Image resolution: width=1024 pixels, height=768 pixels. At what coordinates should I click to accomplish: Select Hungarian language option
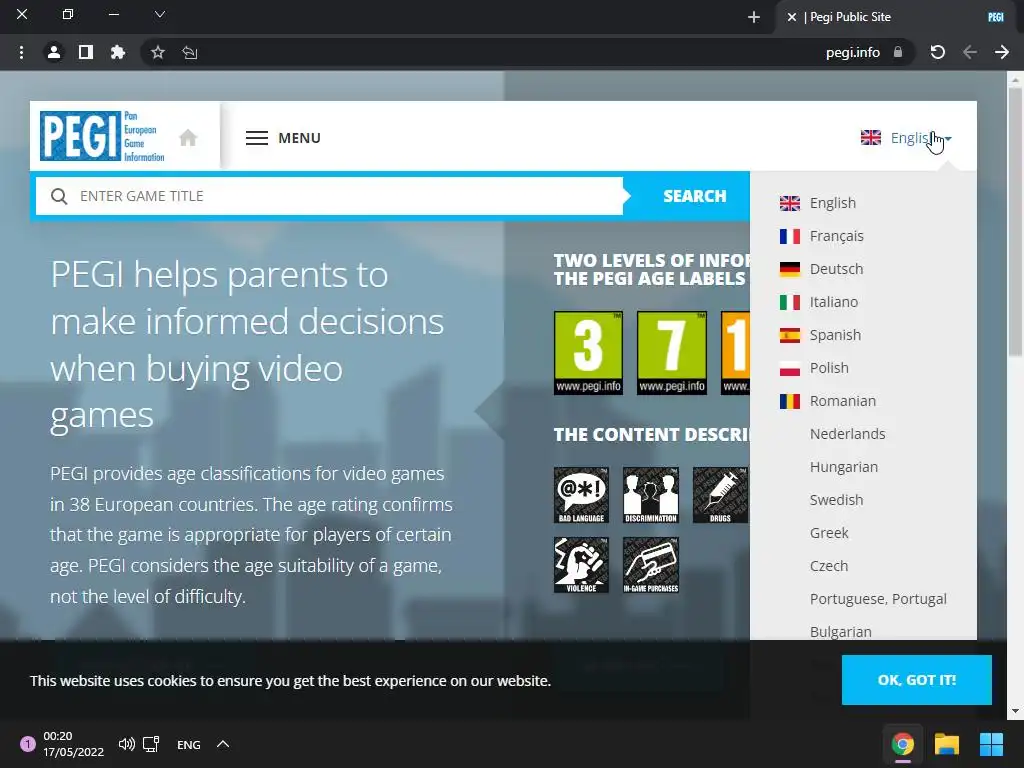click(x=843, y=467)
